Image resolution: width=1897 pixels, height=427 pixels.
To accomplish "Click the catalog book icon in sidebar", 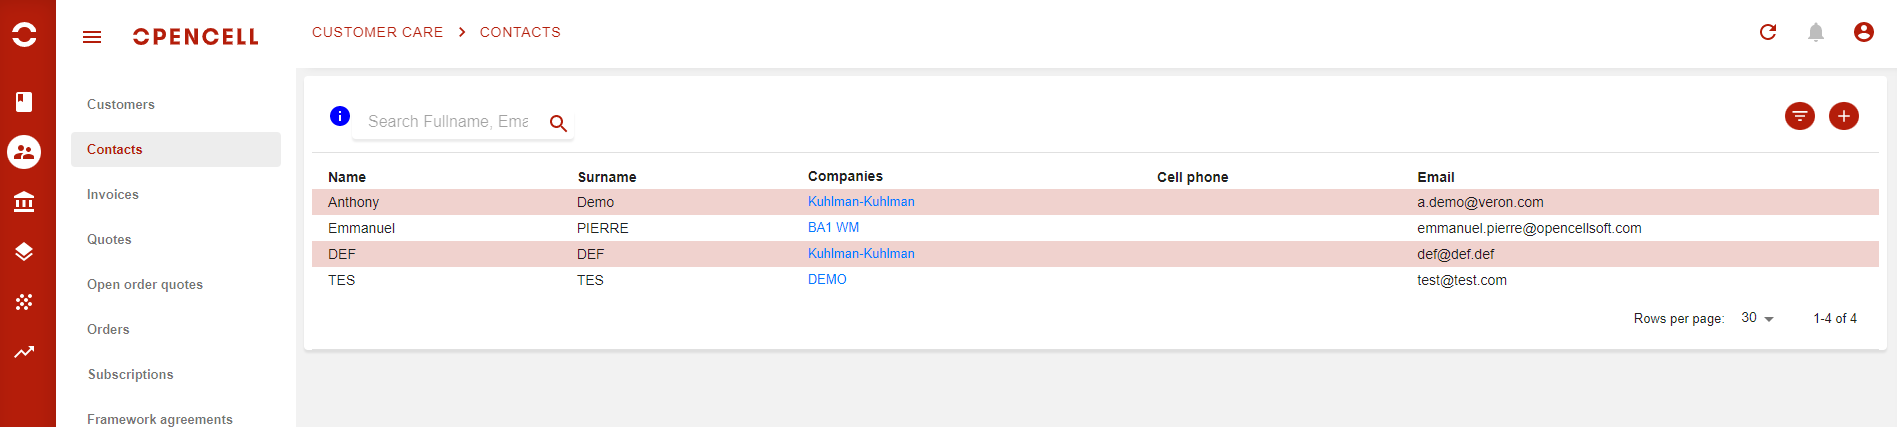I will 24,102.
